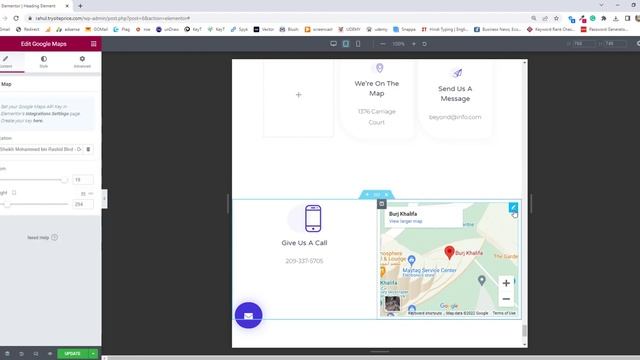Switch to tablet preview mode

pyautogui.click(x=346, y=44)
